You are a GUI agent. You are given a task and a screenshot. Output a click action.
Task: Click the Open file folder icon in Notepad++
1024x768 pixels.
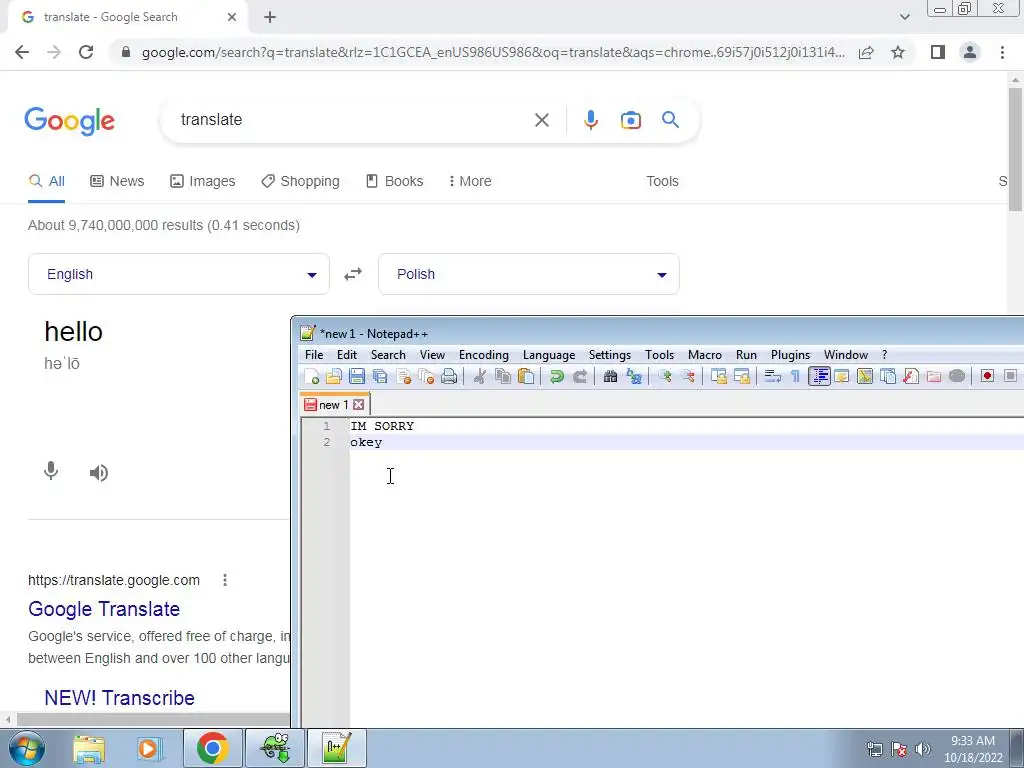click(334, 376)
